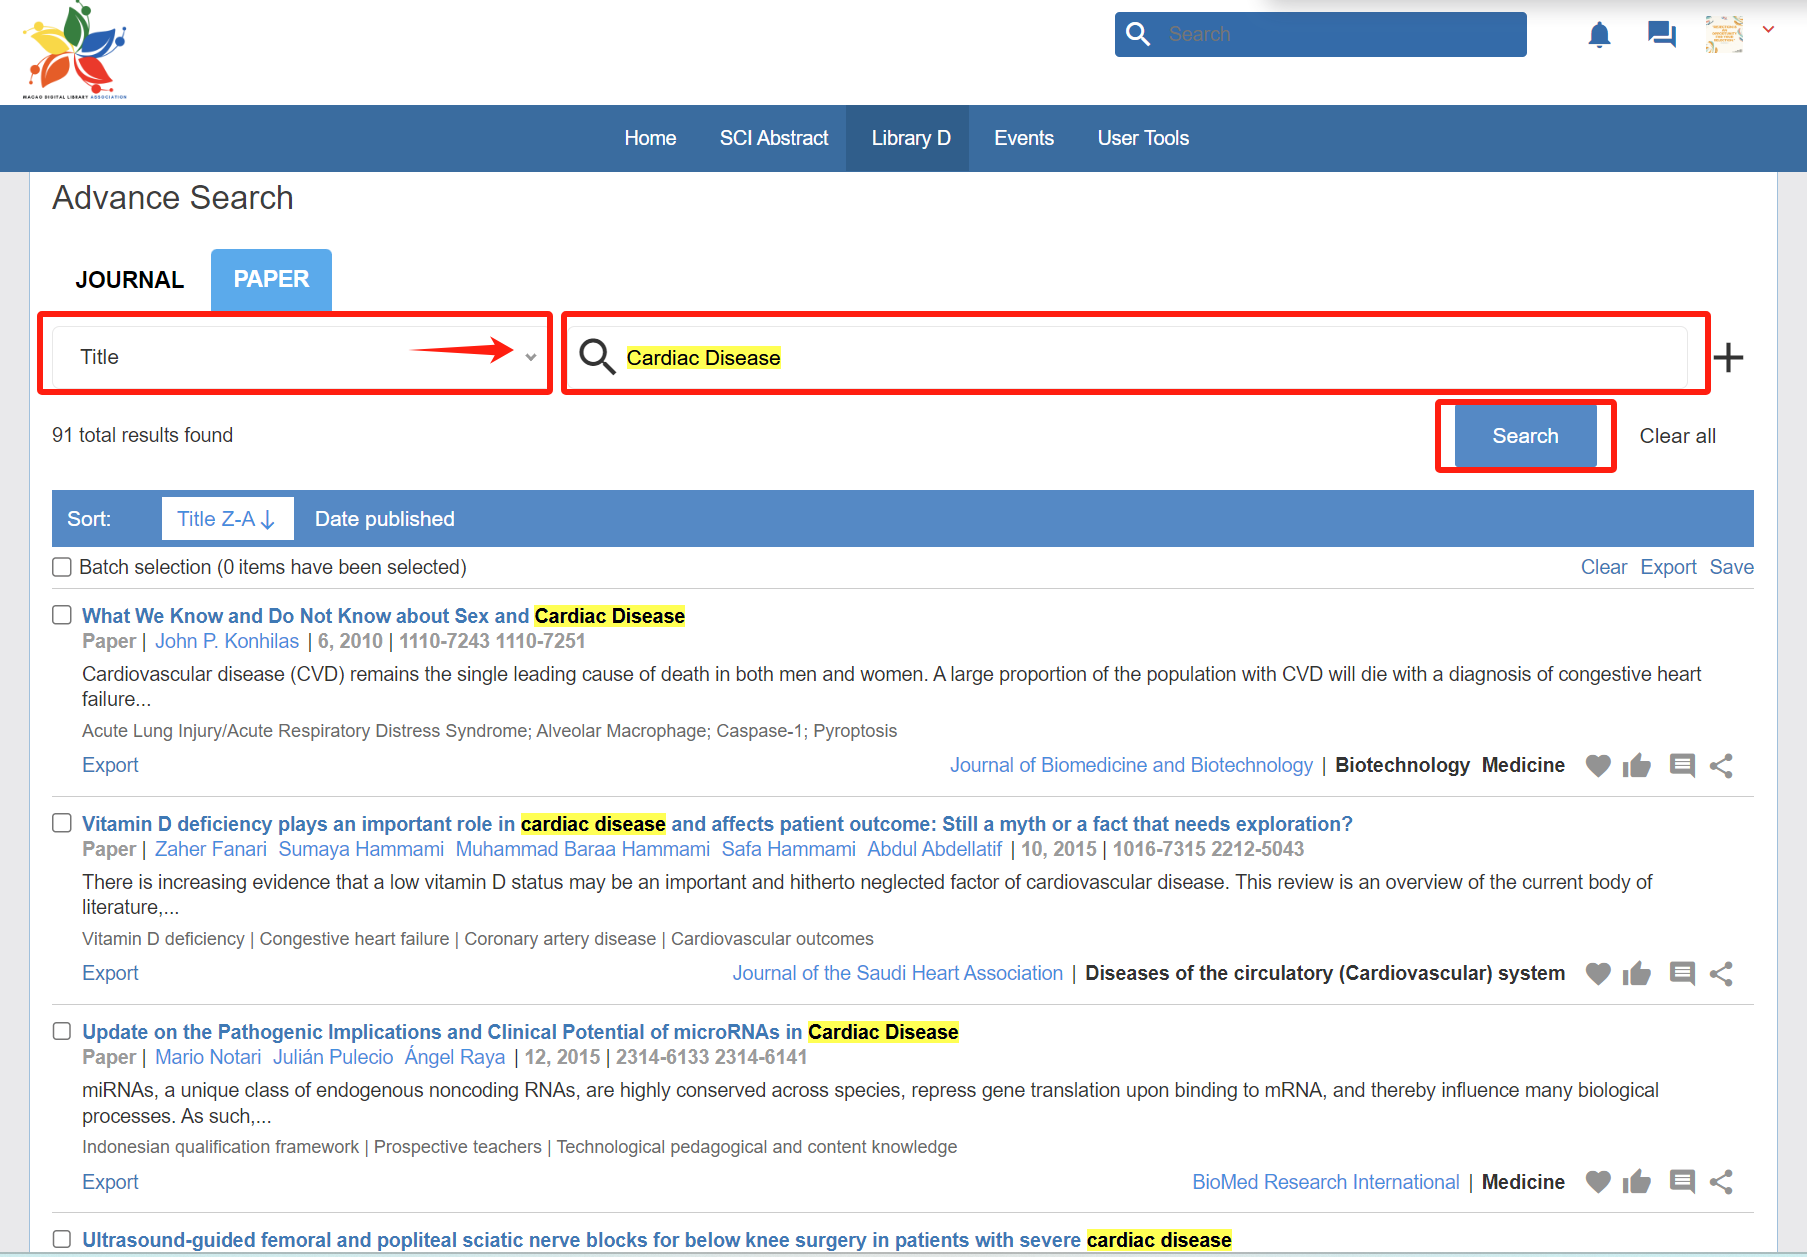
Task: Share the microRNAs in Cardiac Disease paper
Action: (1721, 1182)
